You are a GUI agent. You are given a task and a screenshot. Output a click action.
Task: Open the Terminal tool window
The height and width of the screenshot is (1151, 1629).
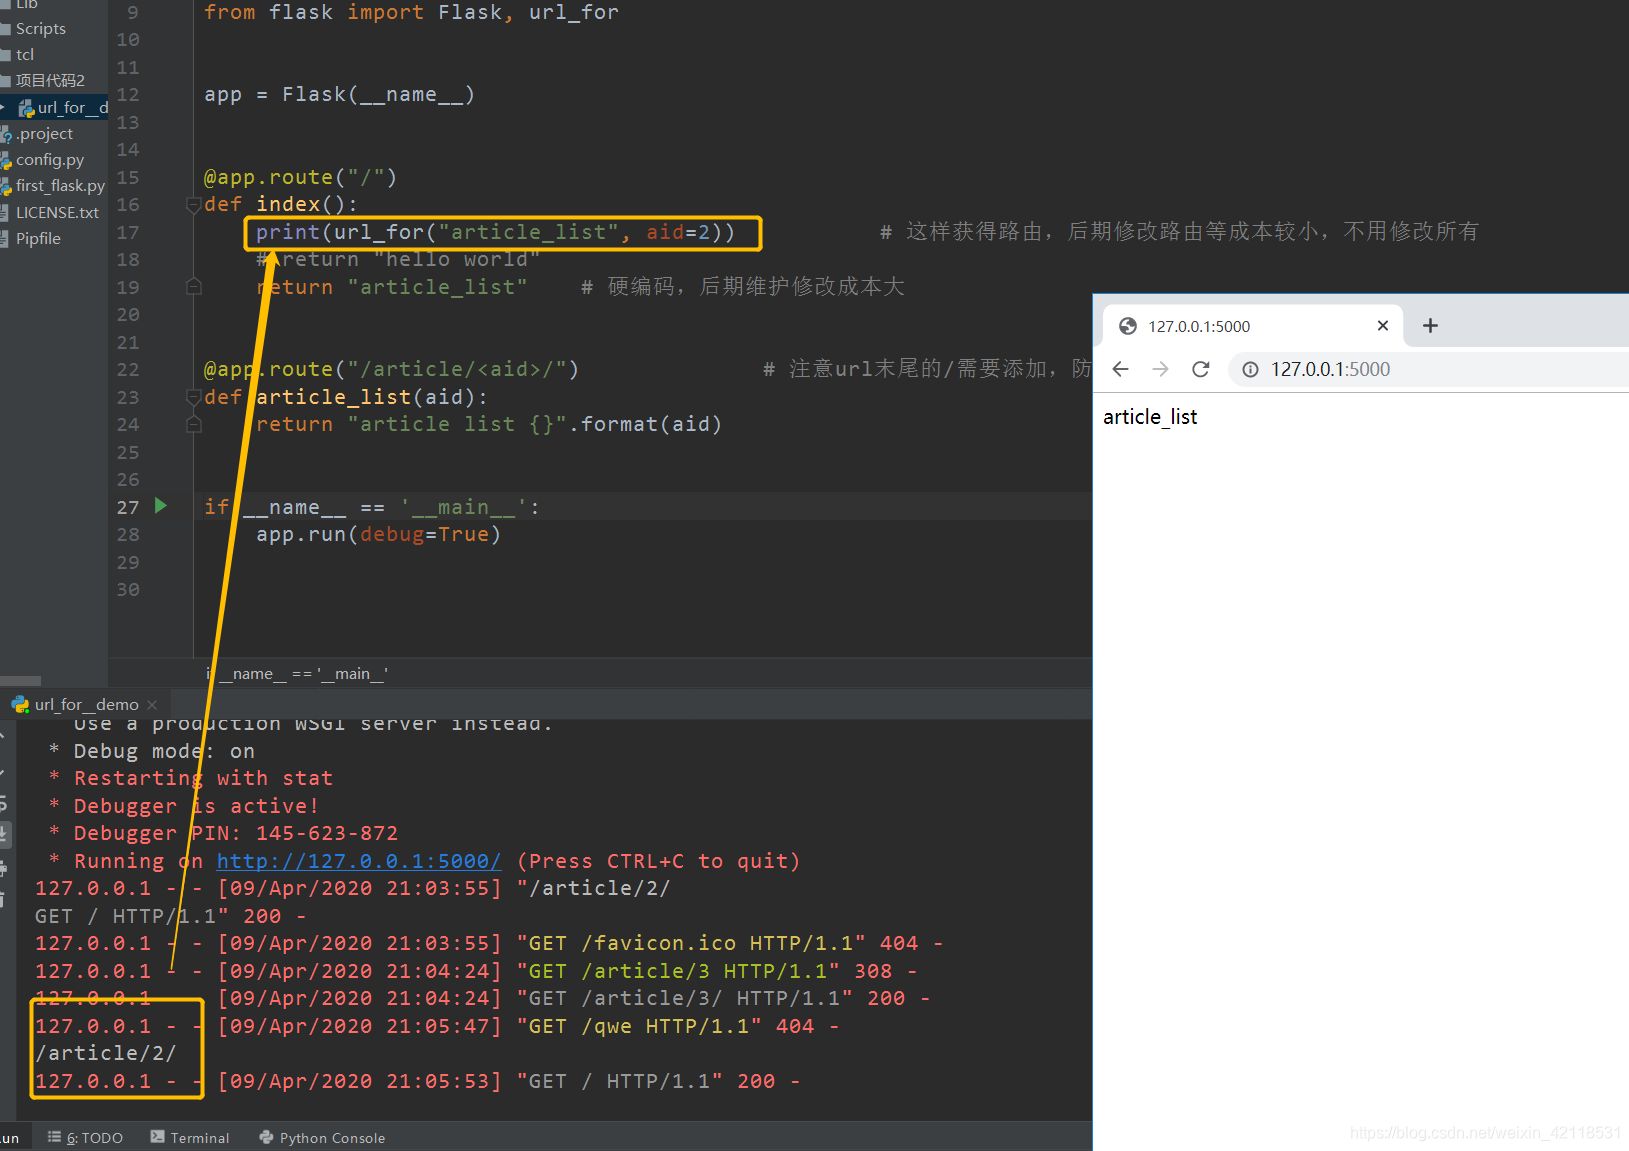click(x=190, y=1138)
